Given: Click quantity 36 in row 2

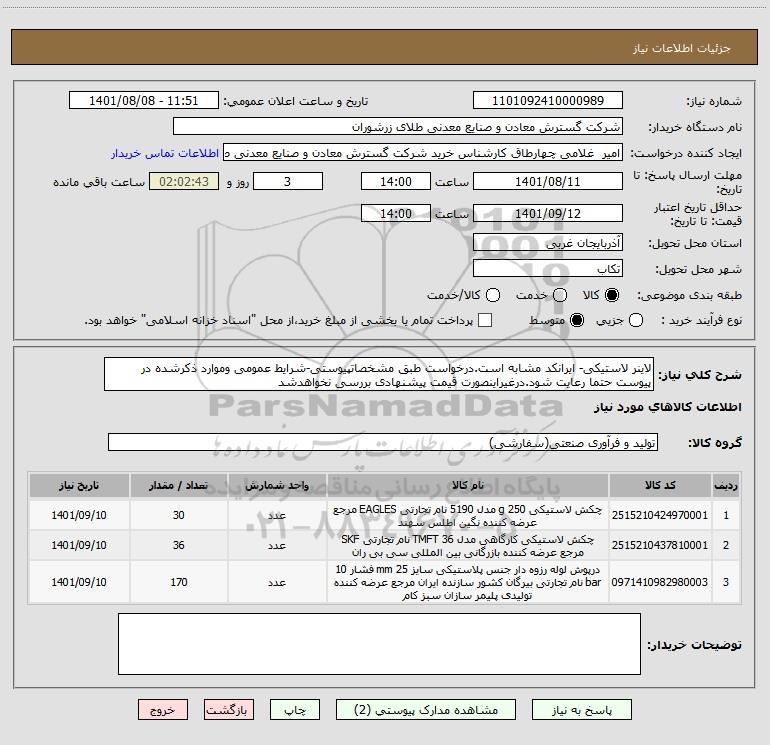Looking at the screenshot, I should [179, 545].
